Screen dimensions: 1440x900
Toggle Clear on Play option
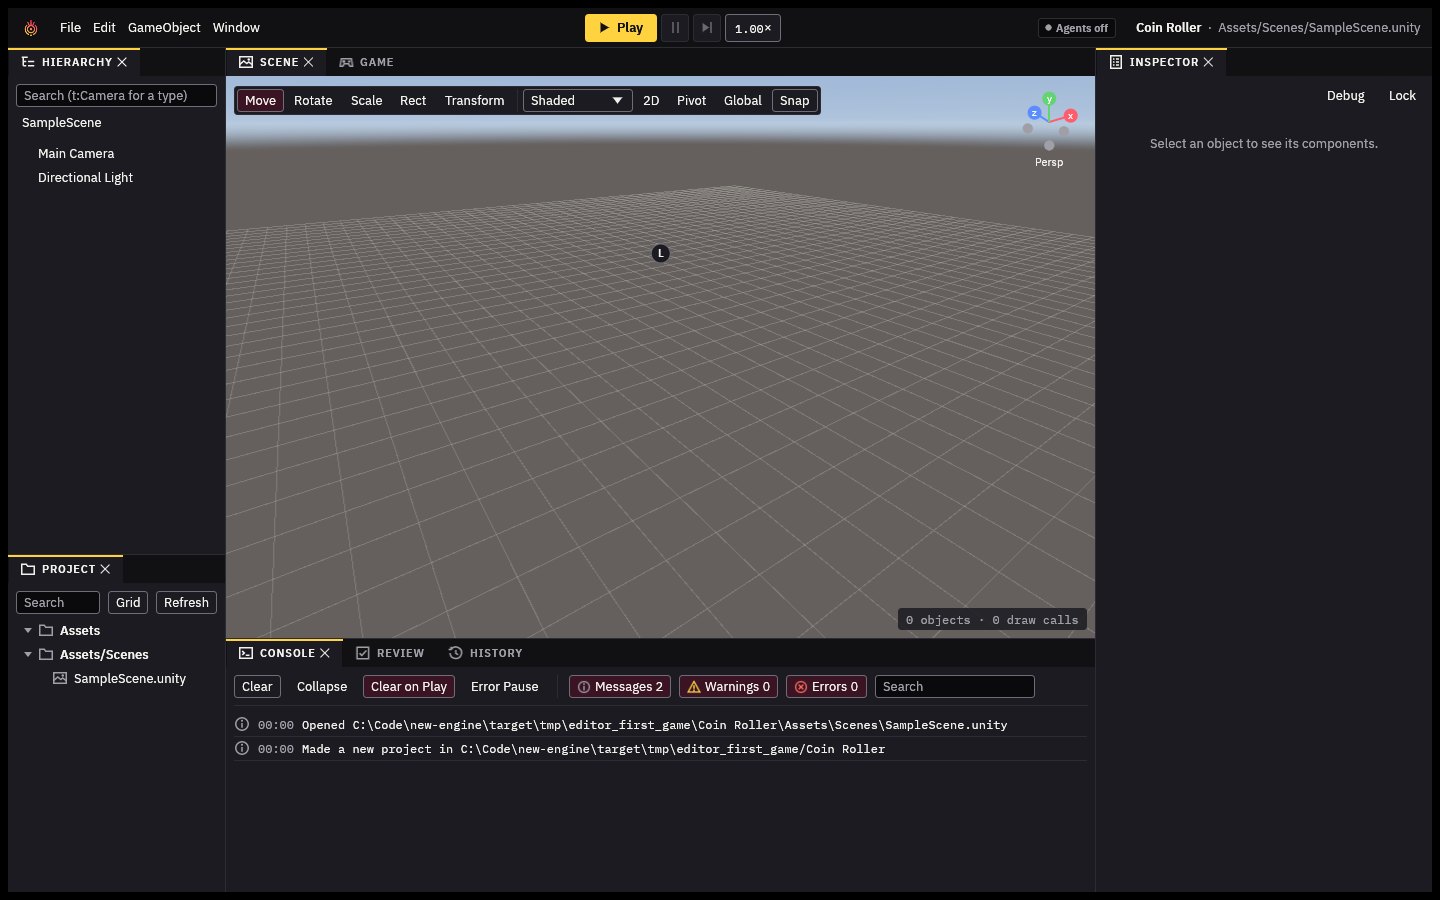point(409,686)
